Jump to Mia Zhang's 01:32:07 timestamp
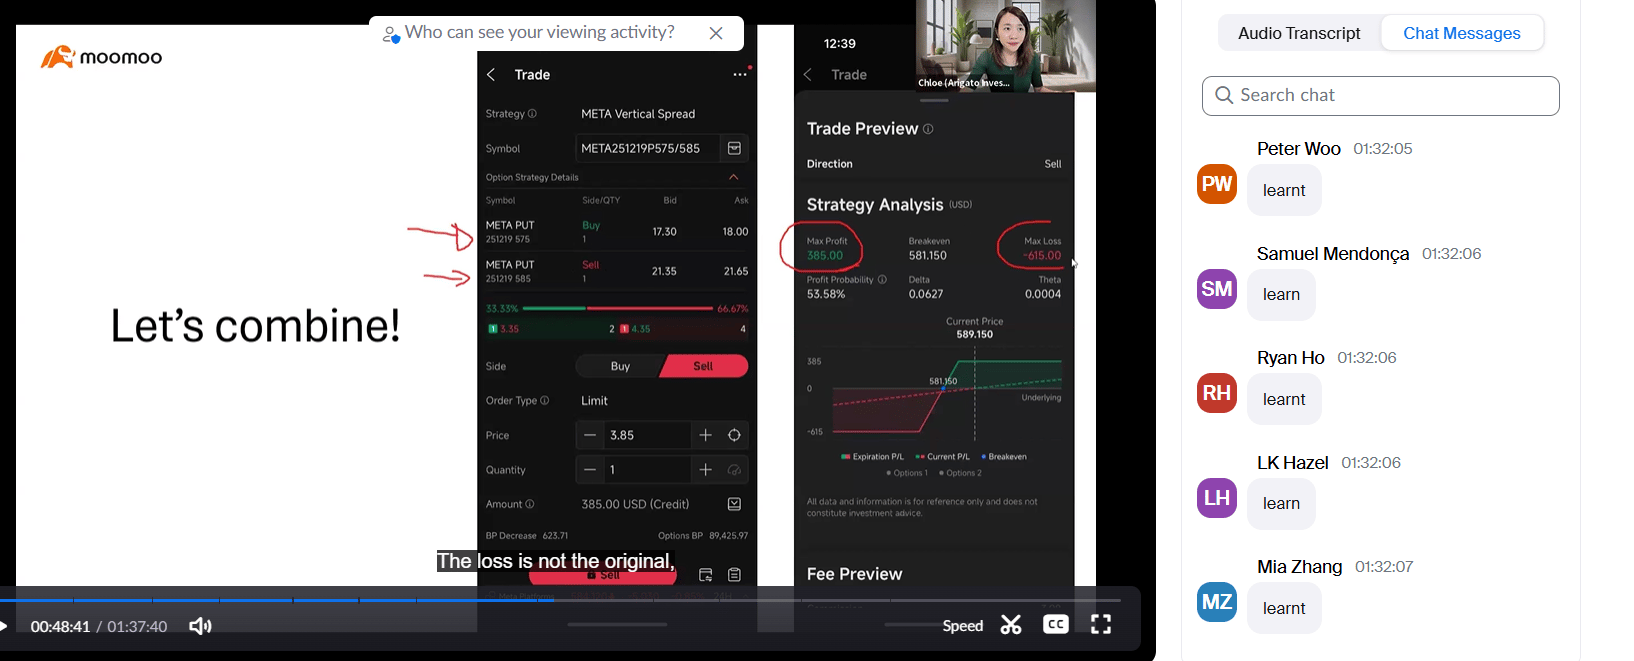Screen dimensions: 1634x661 (1384, 567)
